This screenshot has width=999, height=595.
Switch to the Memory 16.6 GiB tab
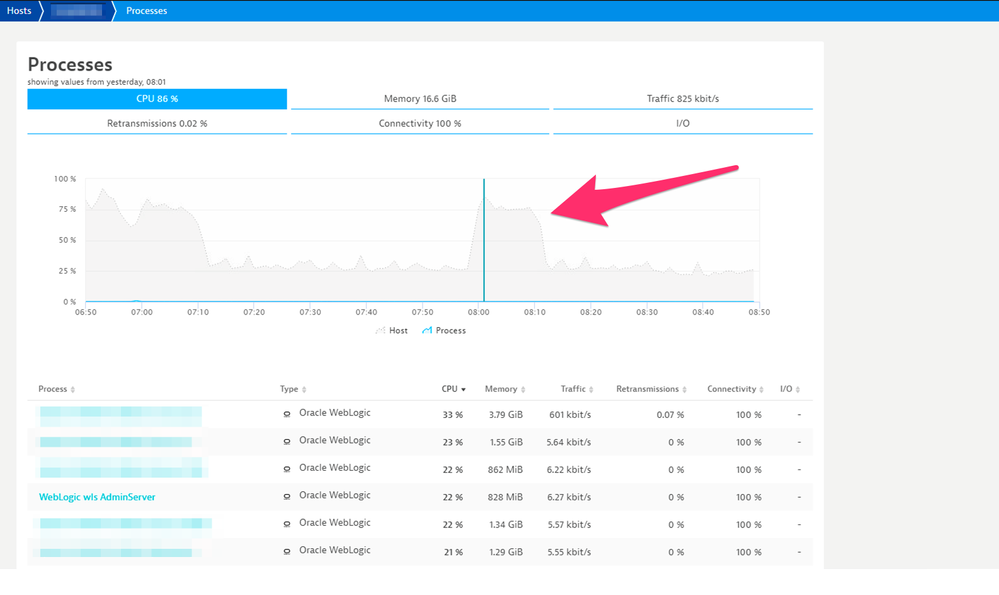click(x=420, y=99)
